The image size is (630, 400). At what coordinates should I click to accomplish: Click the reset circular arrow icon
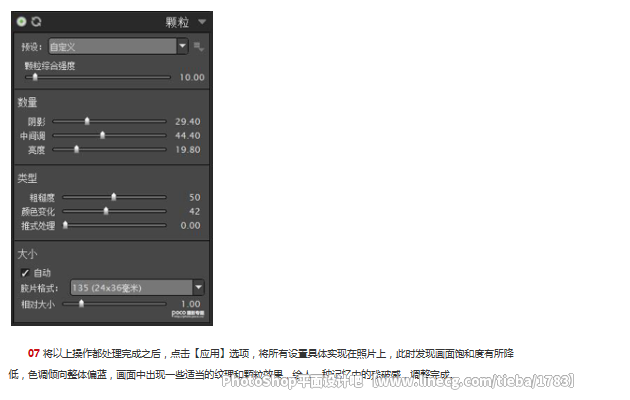point(36,21)
